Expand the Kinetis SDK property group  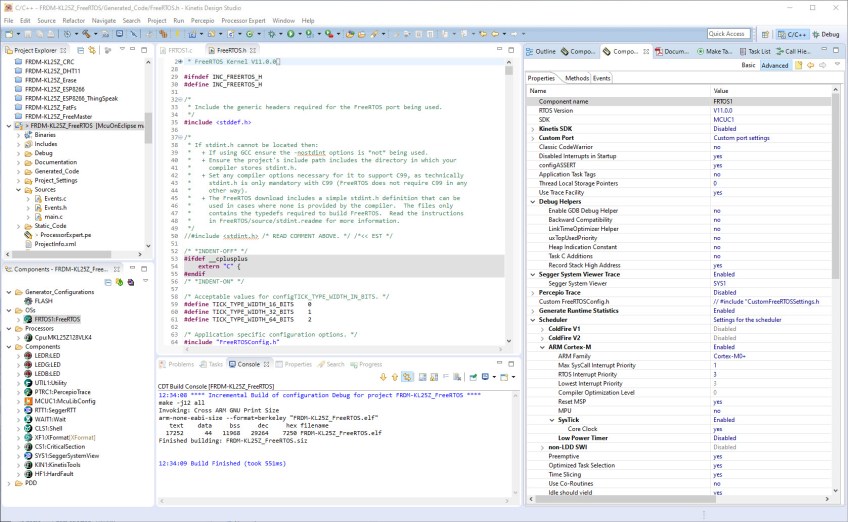coord(531,128)
